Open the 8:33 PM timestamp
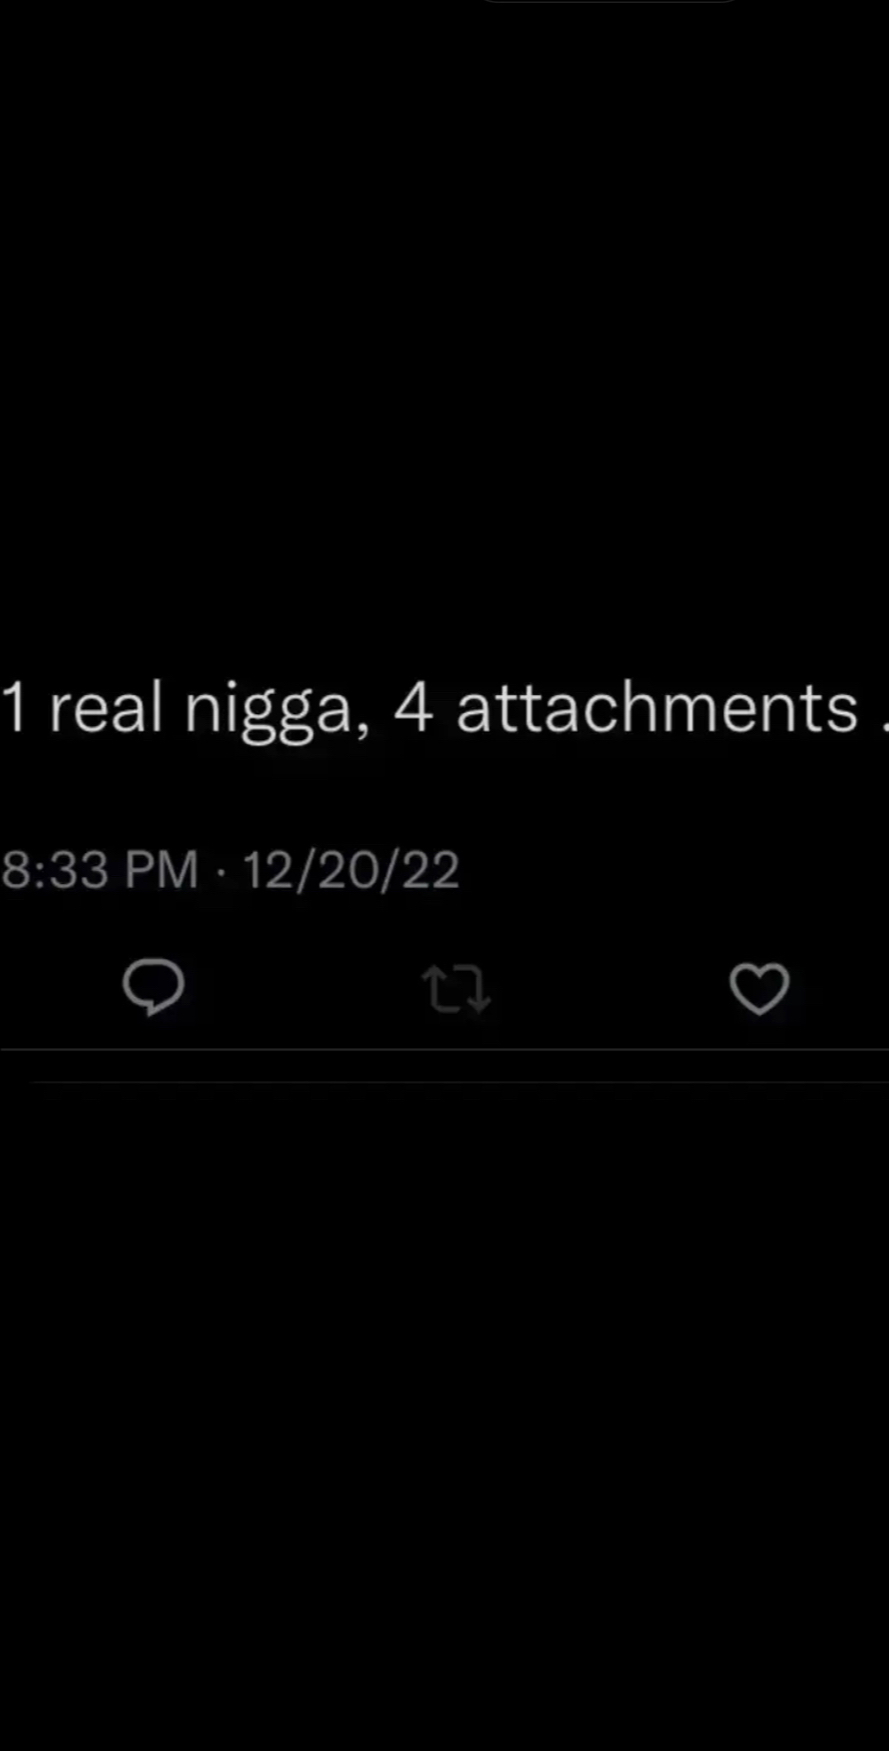The height and width of the screenshot is (1751, 889). 99,869
